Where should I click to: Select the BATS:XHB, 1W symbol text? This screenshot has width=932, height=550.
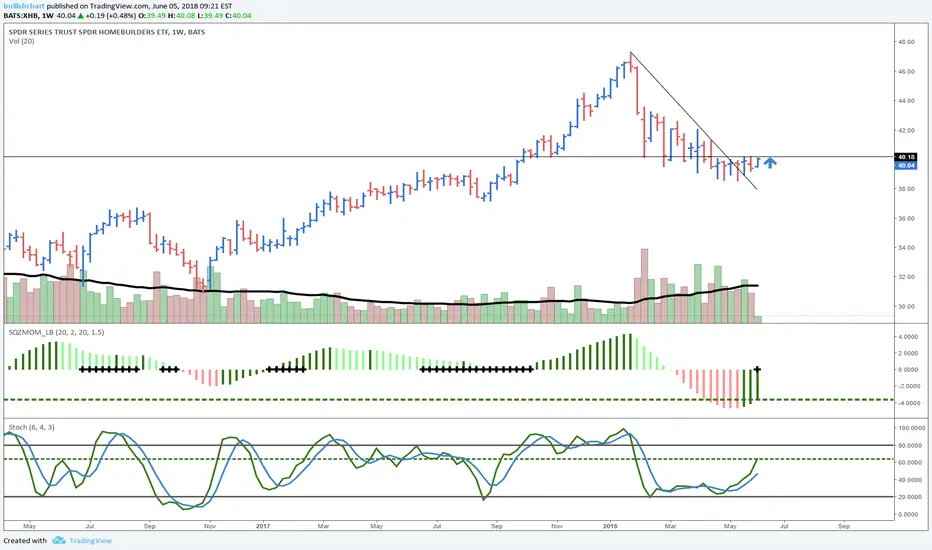pyautogui.click(x=28, y=15)
